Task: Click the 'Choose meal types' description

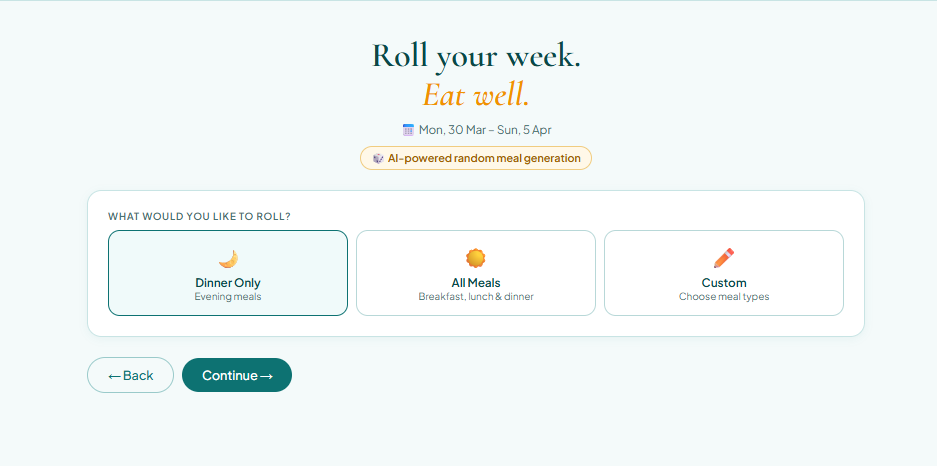Action: [724, 296]
